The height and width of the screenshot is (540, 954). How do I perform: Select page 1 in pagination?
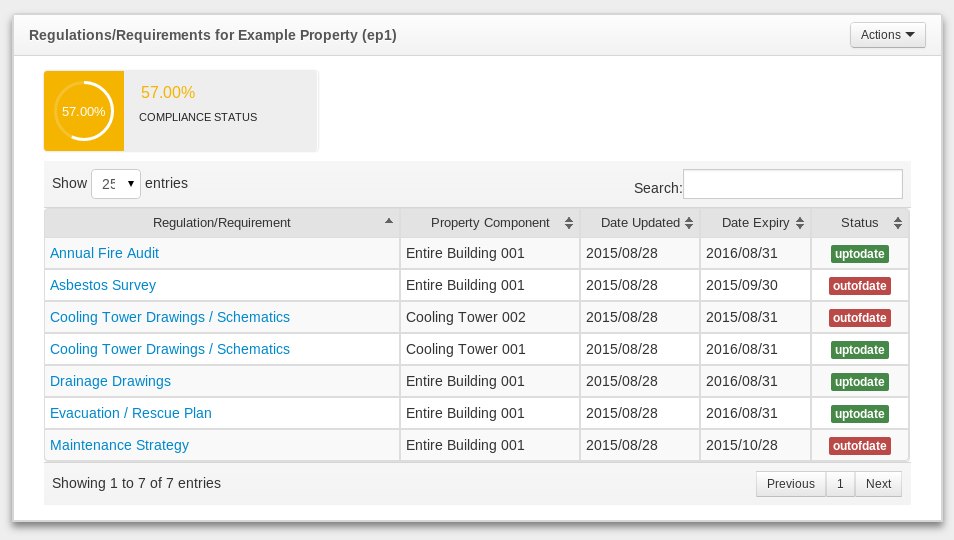[840, 484]
